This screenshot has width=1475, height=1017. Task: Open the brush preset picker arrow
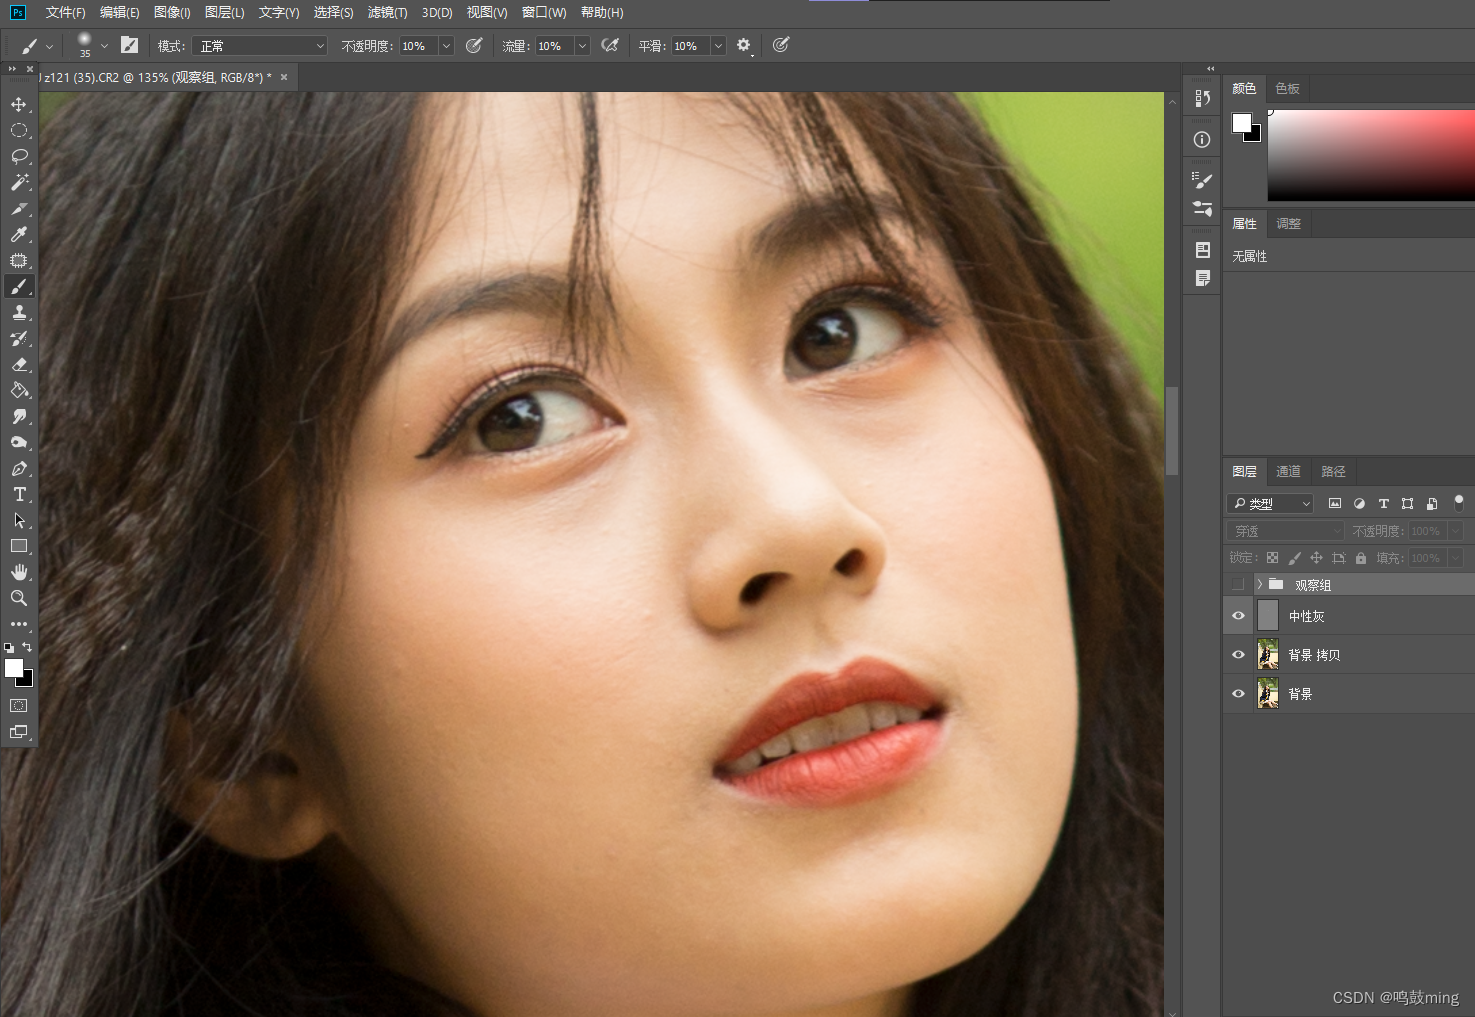coord(104,46)
